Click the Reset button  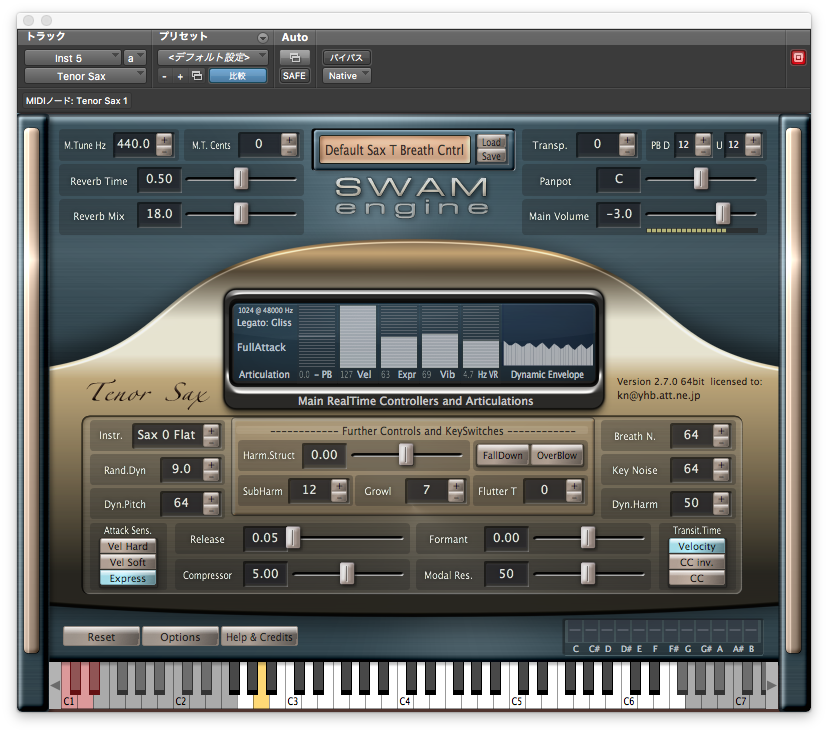tap(101, 637)
